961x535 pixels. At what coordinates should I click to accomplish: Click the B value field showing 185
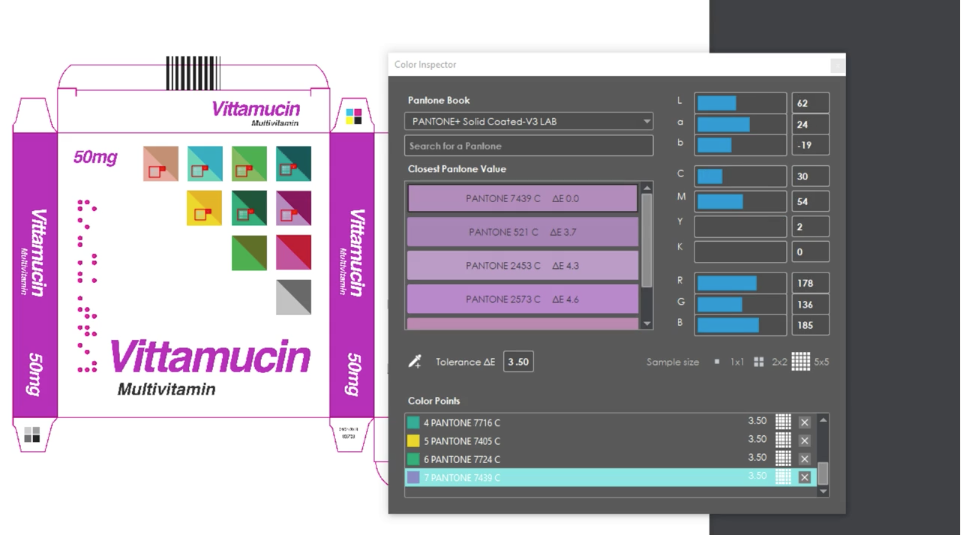pos(810,325)
